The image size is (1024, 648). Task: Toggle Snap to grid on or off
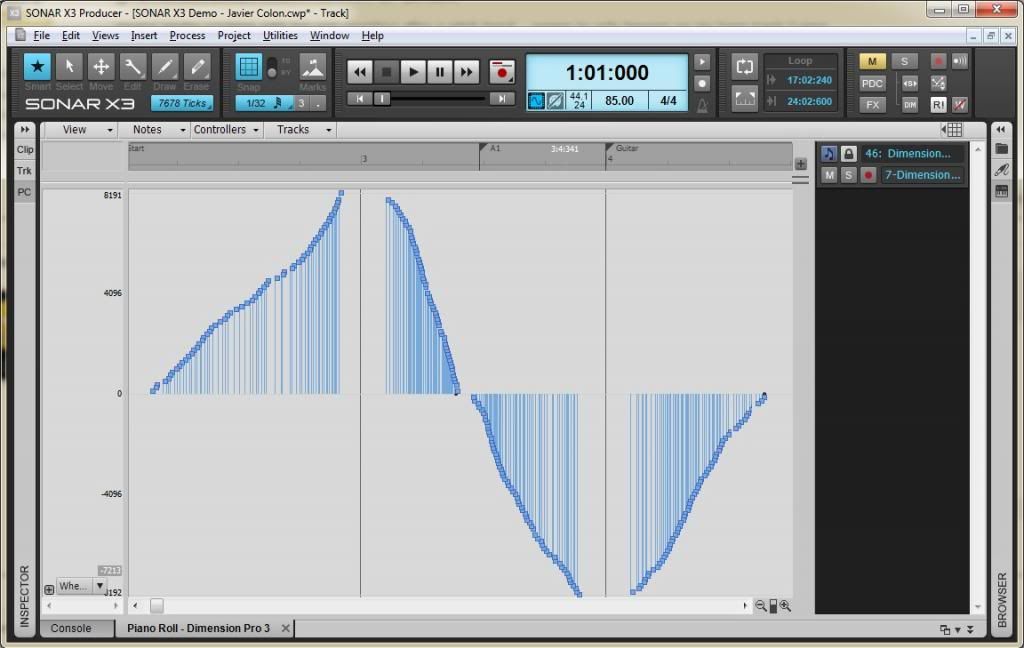pyautogui.click(x=248, y=67)
